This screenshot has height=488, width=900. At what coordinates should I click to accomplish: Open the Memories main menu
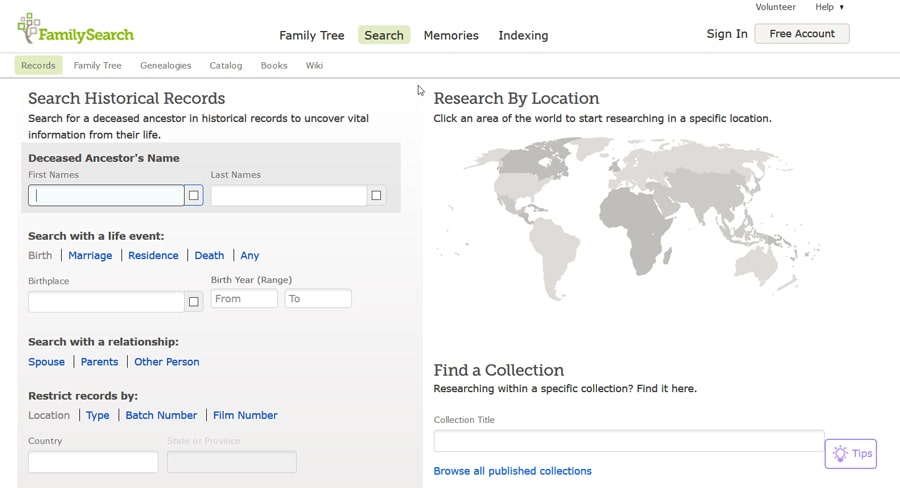tap(451, 35)
